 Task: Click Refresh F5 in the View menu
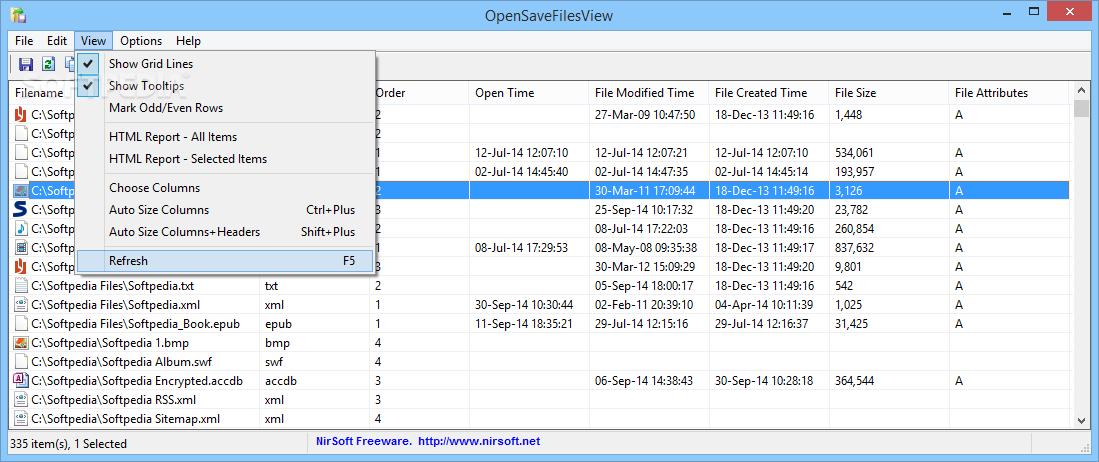pyautogui.click(x=225, y=261)
